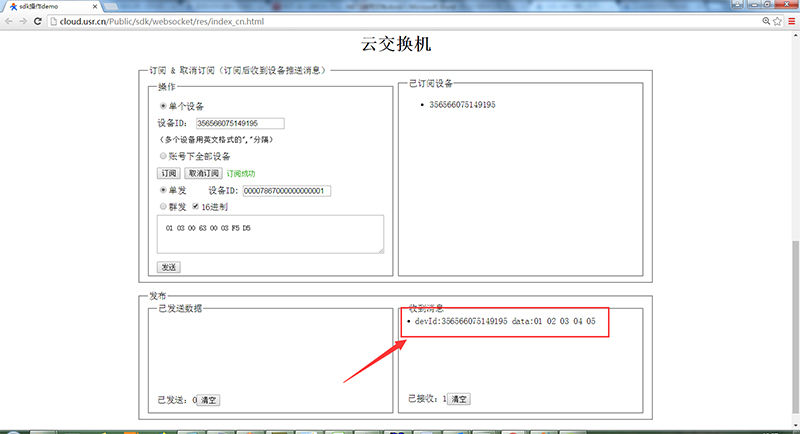
Task: Go forward using browser forward arrow
Action: (23, 21)
